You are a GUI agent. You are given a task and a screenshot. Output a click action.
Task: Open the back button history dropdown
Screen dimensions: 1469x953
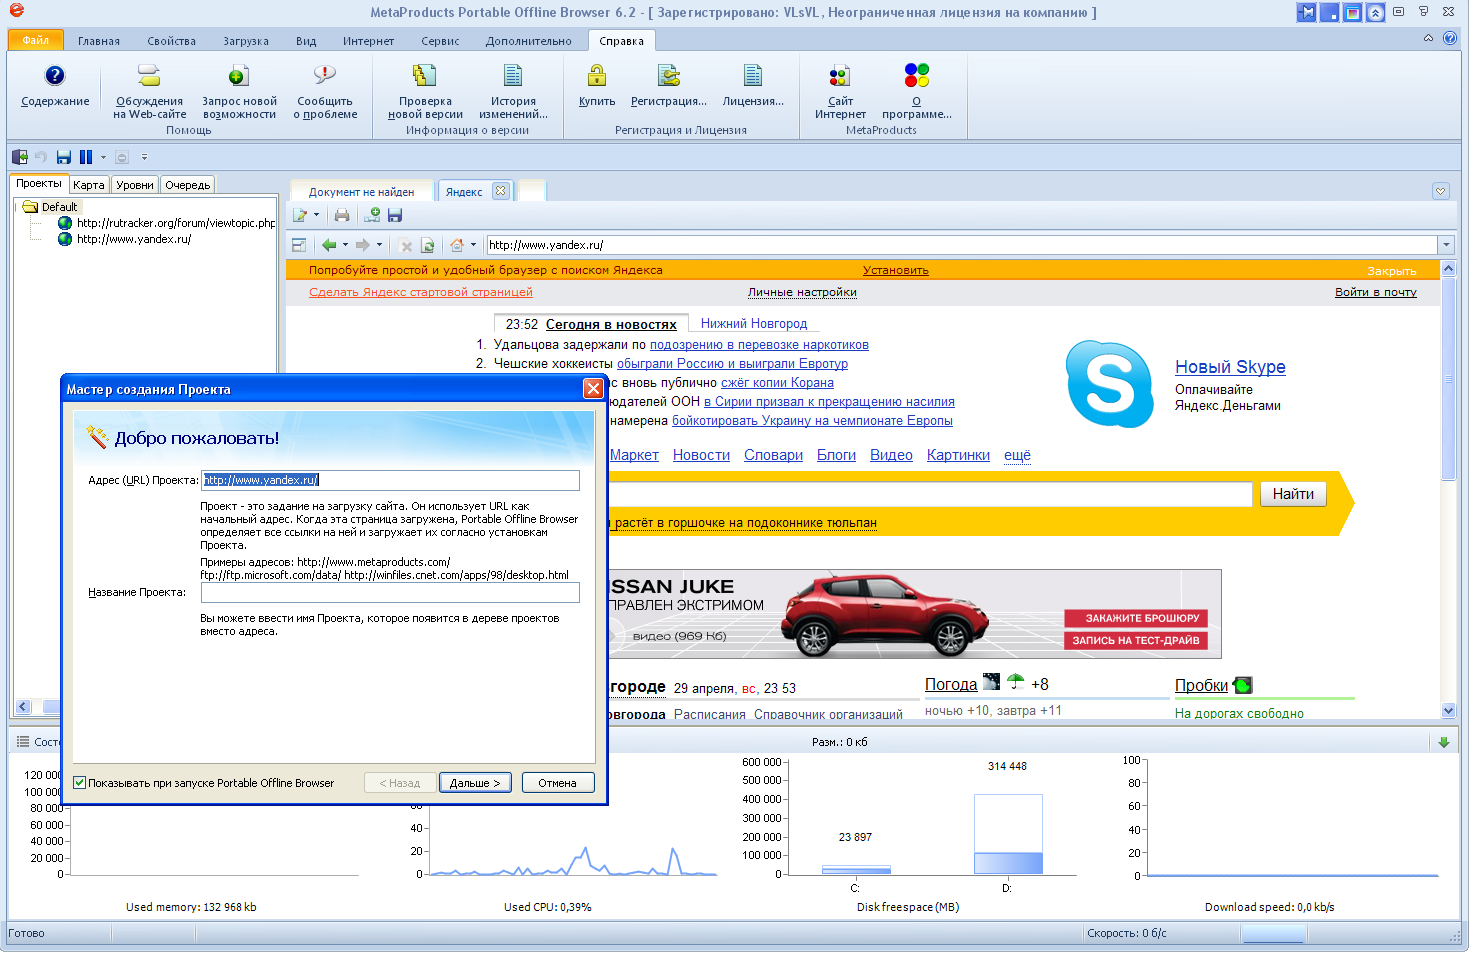[345, 245]
